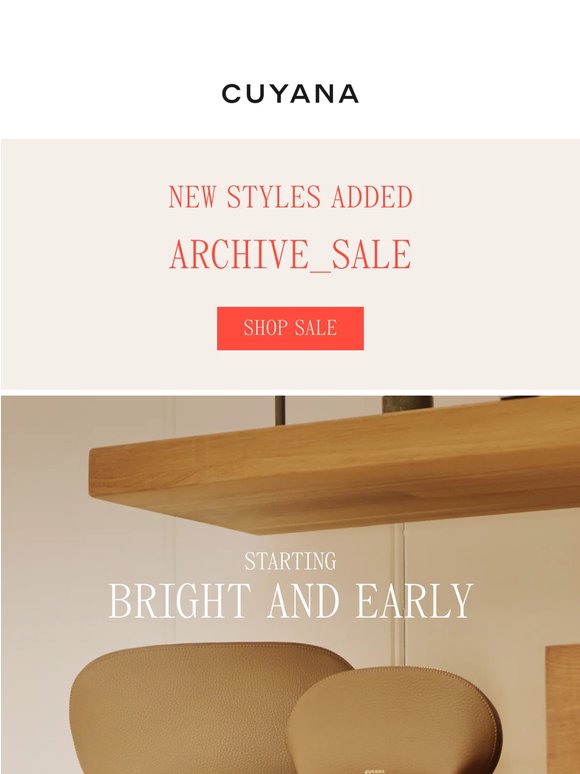Click the dark object at shelf's top right
The width and height of the screenshot is (580, 774).
tap(518, 397)
